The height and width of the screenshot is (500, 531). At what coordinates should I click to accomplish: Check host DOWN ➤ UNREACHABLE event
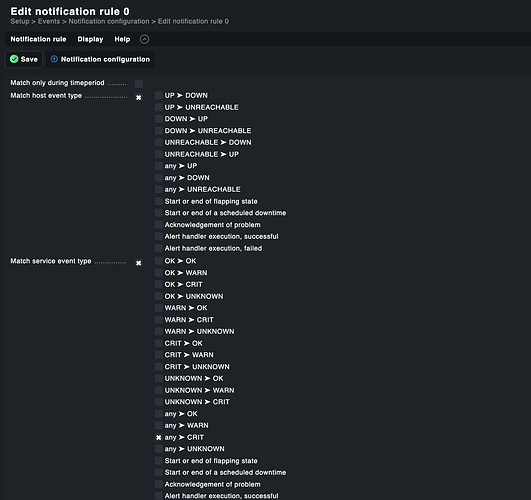pyautogui.click(x=158, y=130)
